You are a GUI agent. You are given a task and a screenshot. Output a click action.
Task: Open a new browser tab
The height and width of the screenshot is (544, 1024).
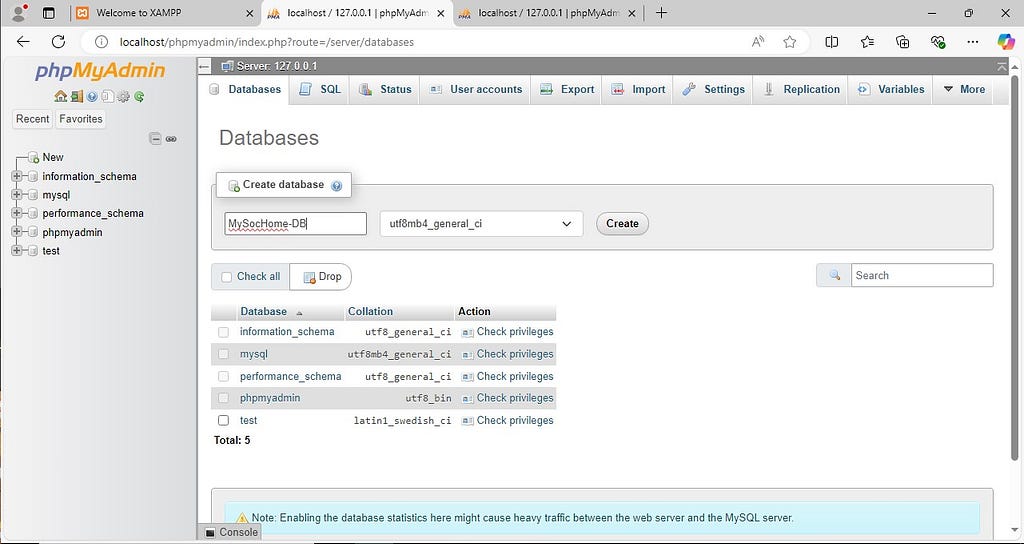click(x=661, y=13)
